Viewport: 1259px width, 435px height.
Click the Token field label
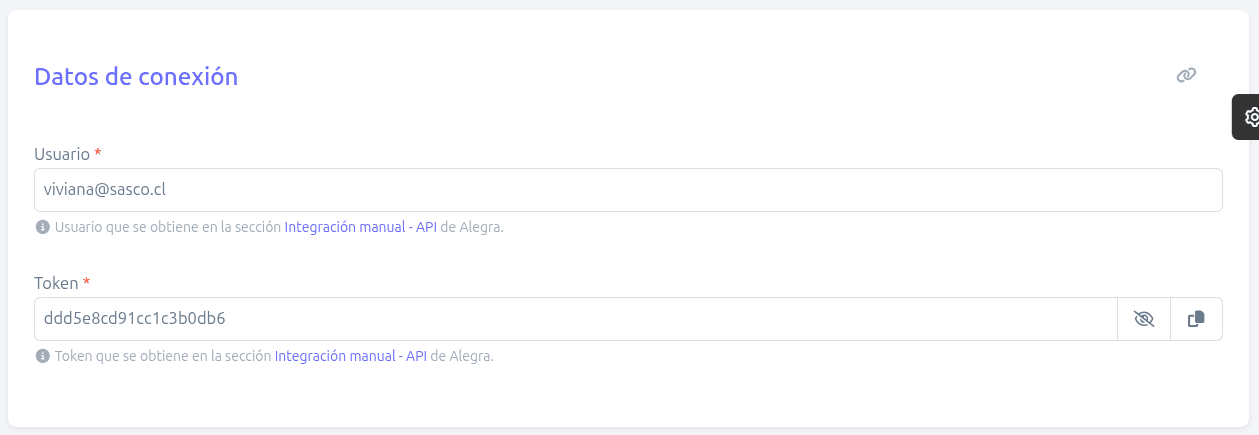[56, 283]
